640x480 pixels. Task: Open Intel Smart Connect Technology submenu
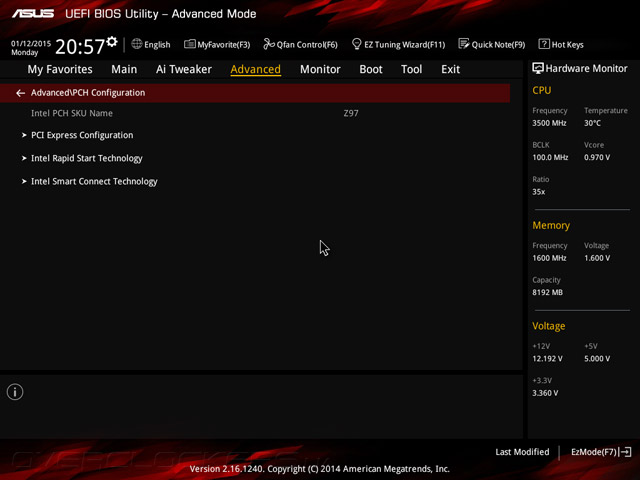click(94, 182)
